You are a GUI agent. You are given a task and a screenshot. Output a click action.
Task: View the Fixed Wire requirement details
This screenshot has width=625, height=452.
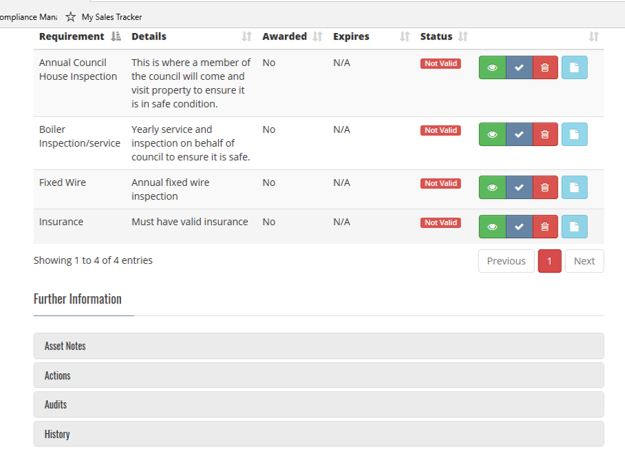tap(492, 187)
